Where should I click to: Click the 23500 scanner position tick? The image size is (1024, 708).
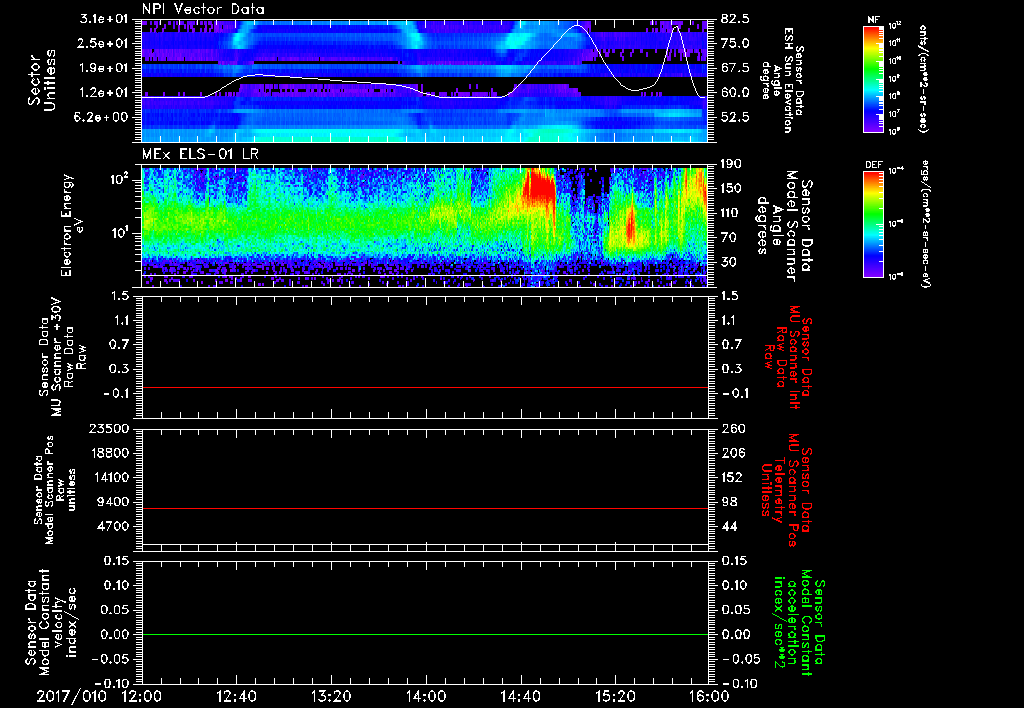[x=110, y=428]
